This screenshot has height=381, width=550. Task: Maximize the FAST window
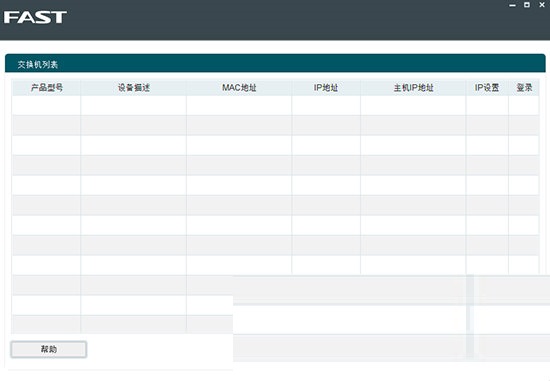click(527, 5)
